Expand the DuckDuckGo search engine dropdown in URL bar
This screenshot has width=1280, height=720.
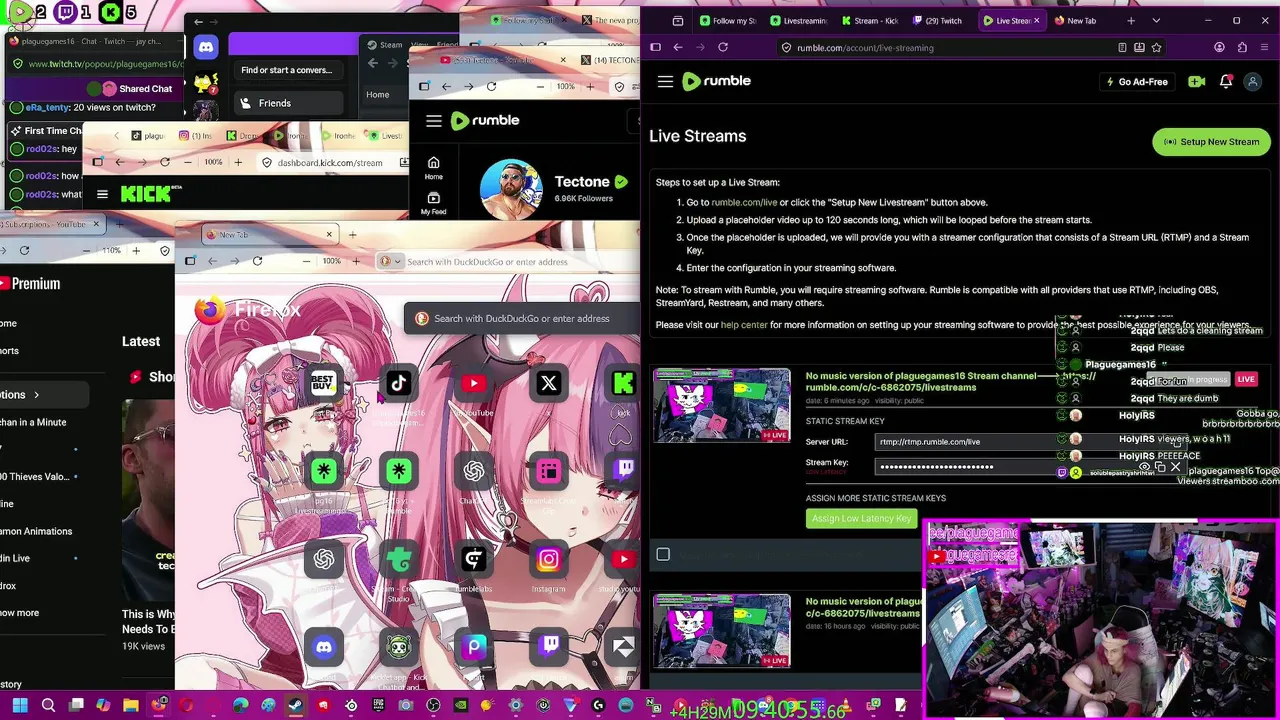(x=389, y=262)
